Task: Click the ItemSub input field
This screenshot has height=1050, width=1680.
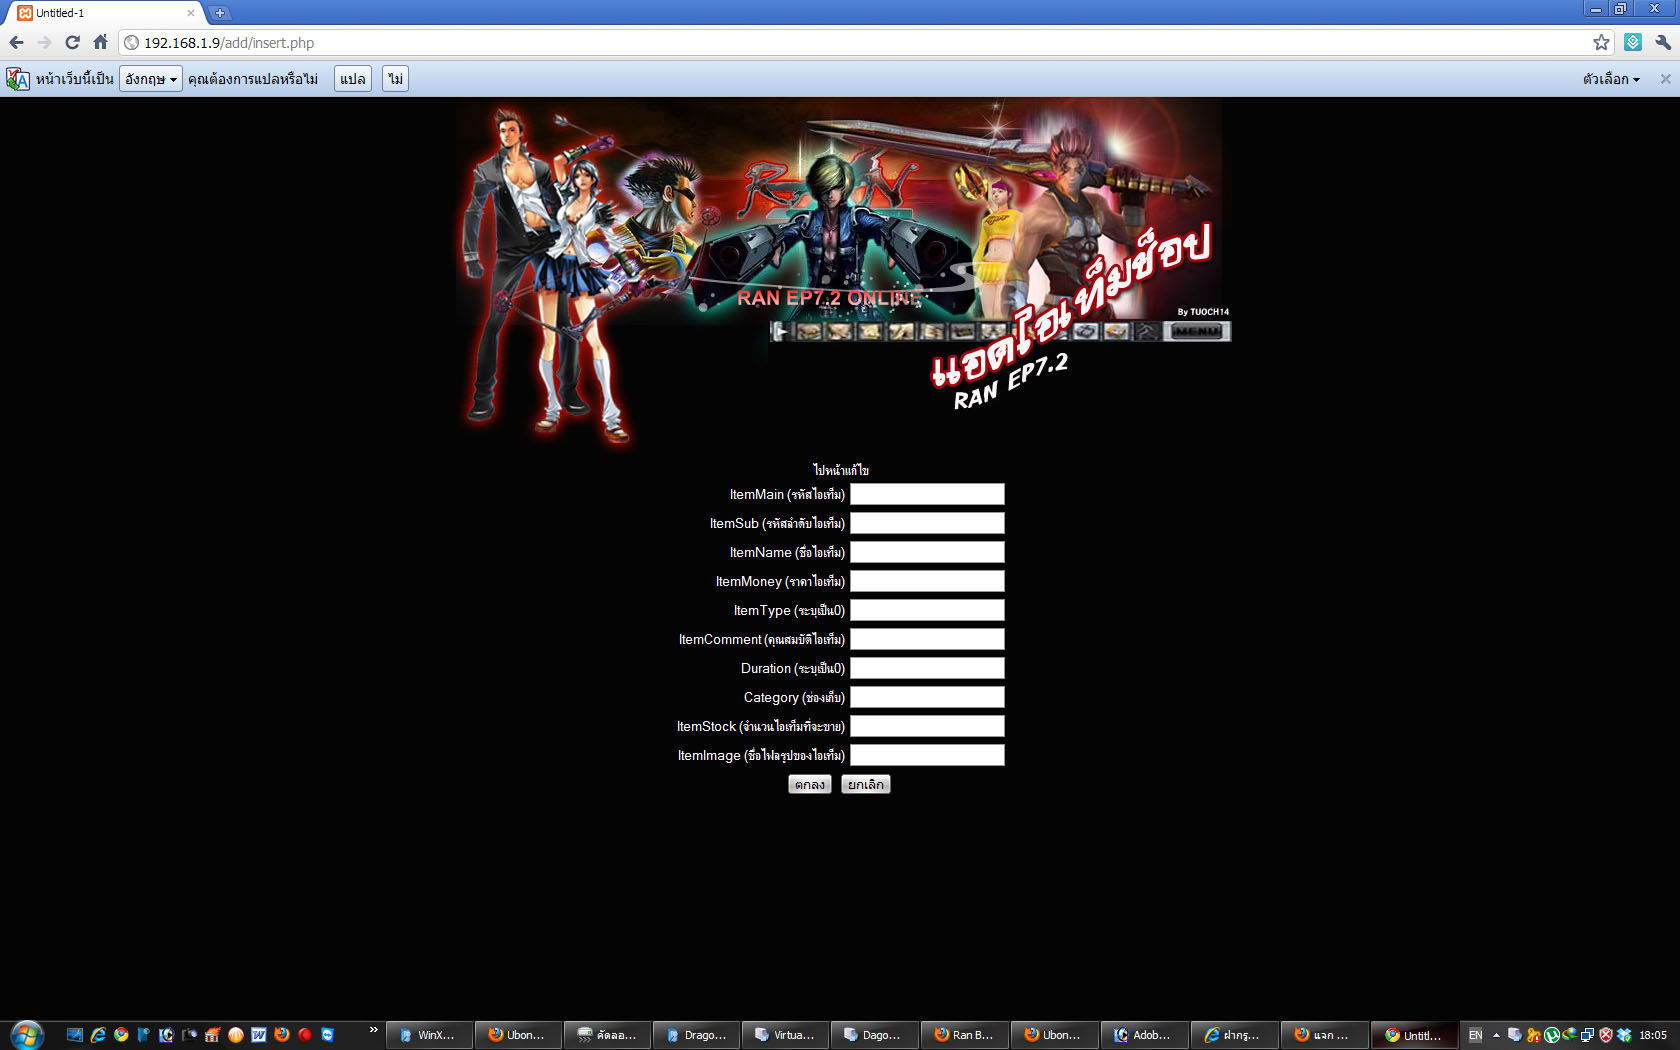Action: pyautogui.click(x=927, y=523)
